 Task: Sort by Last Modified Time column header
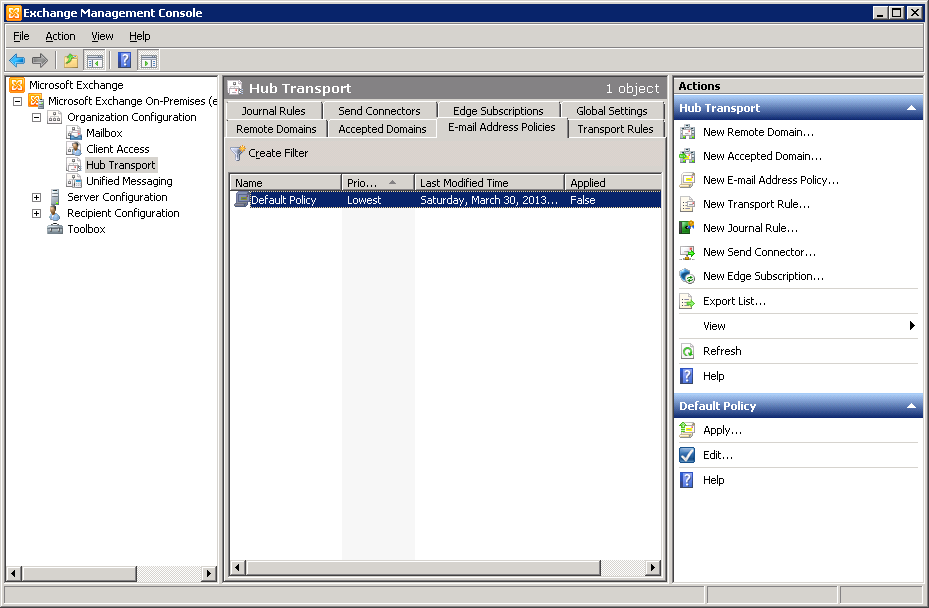coord(489,183)
